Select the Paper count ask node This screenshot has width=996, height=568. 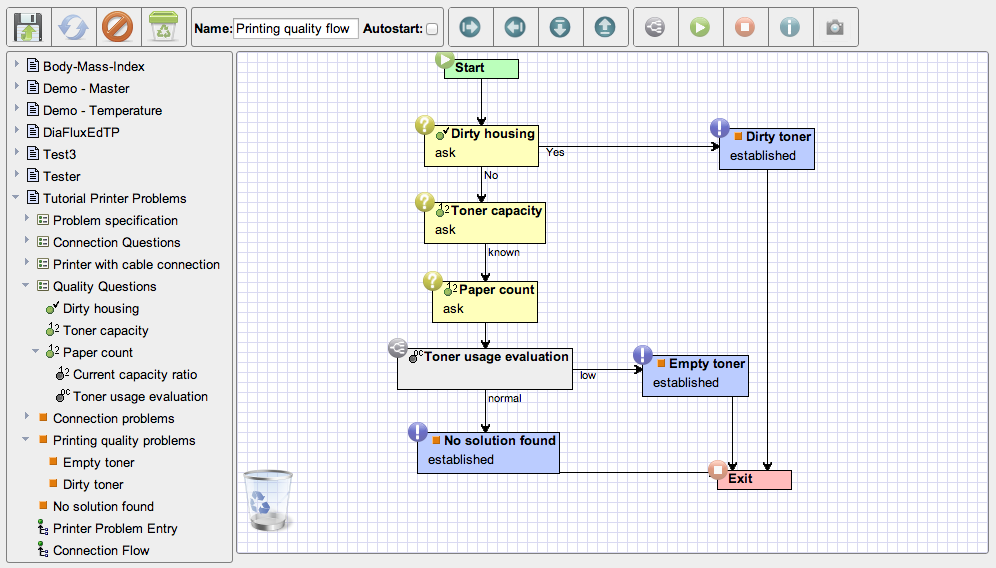tap(485, 302)
